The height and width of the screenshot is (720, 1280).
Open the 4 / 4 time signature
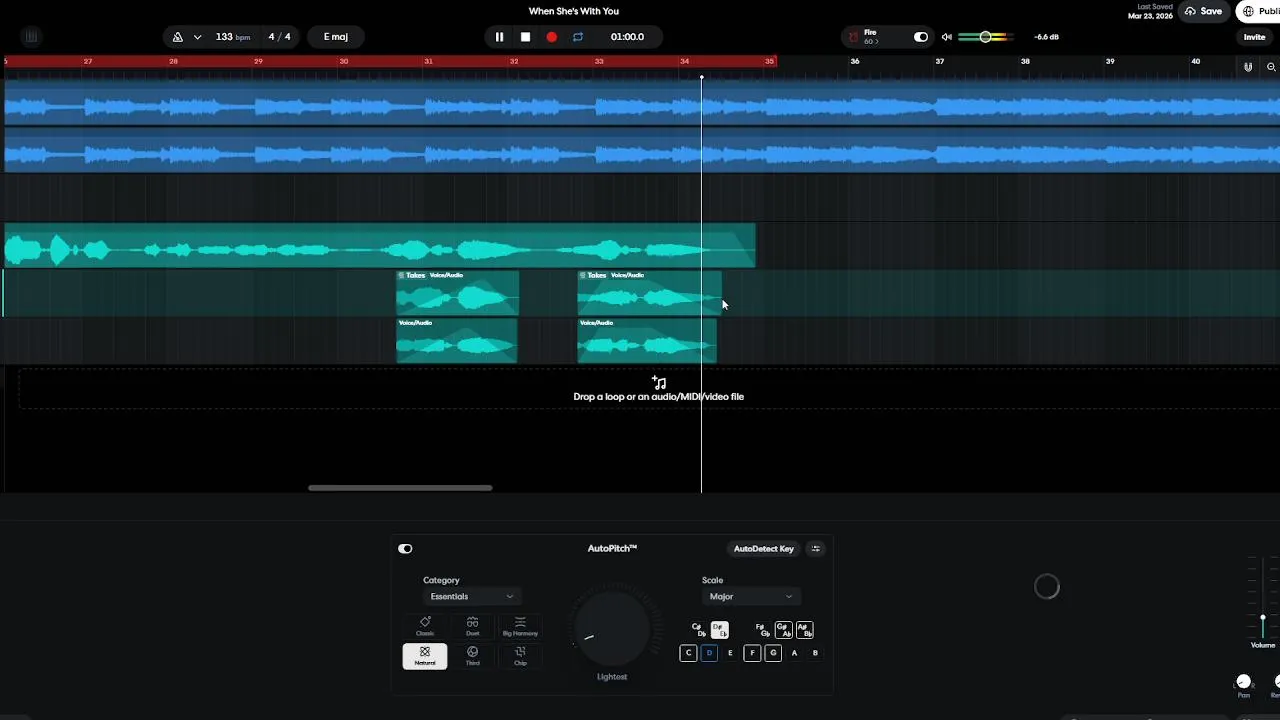tap(280, 37)
